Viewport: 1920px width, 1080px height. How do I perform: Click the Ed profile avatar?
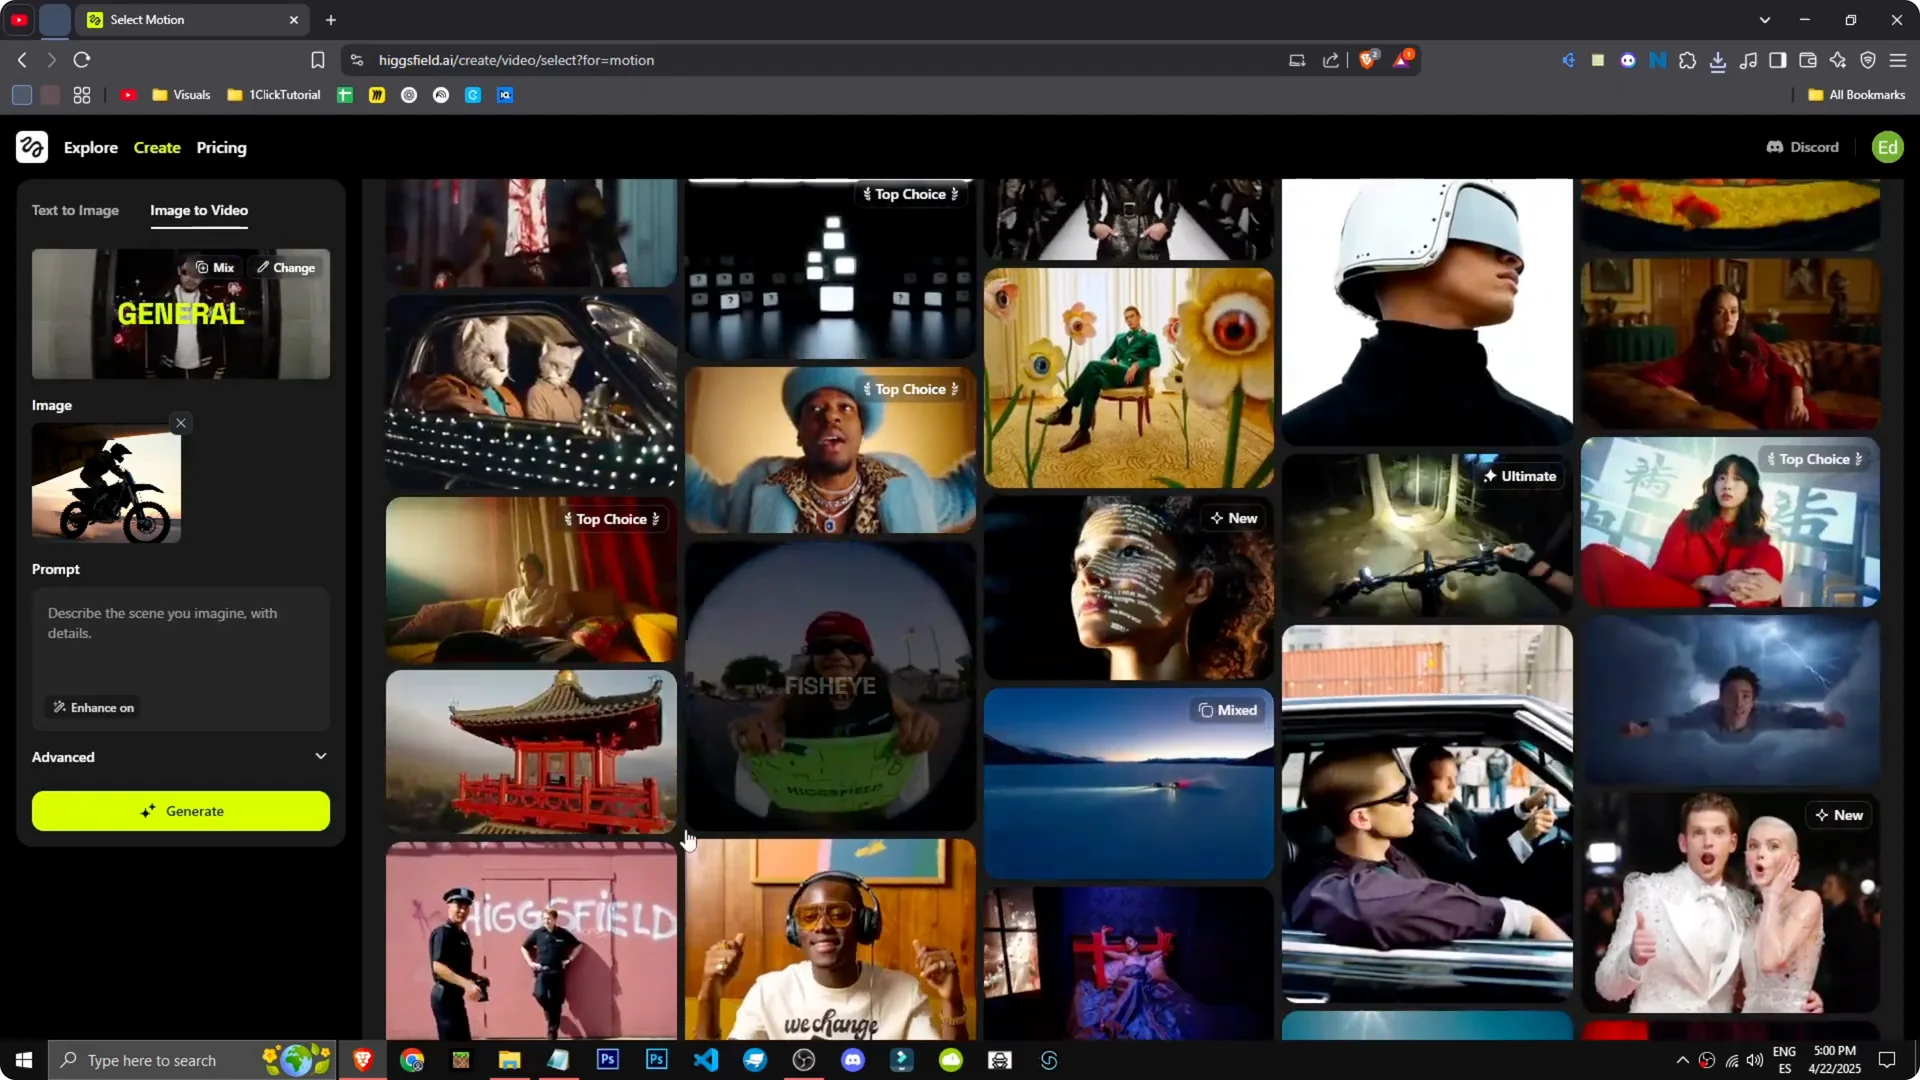[1887, 147]
